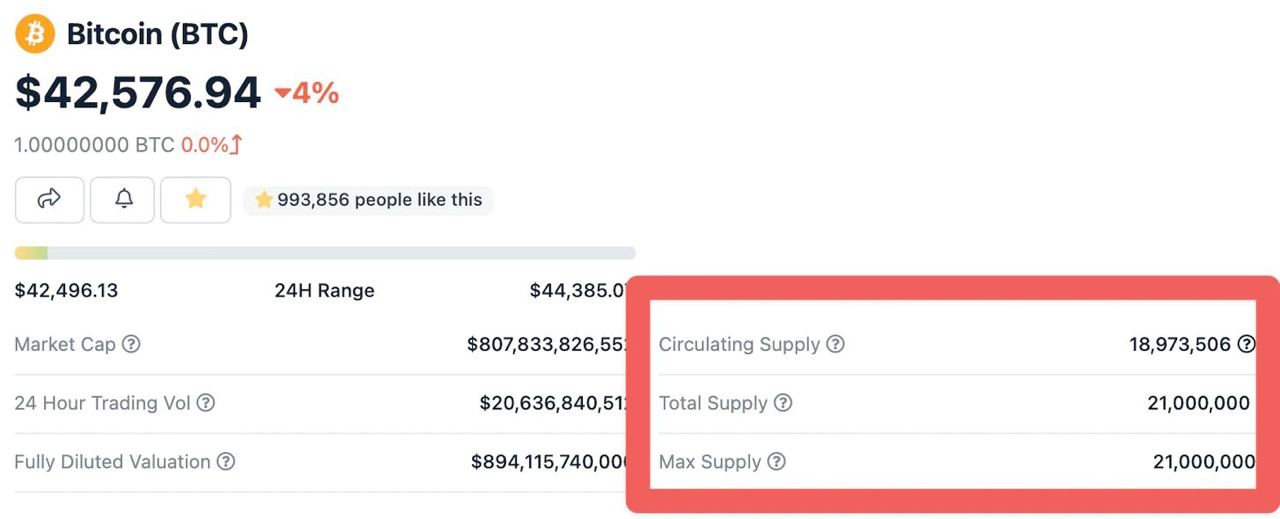Screen dimensions: 1280x519
Task: Click the Fully Diluted Valuation help icon
Action: 226,462
